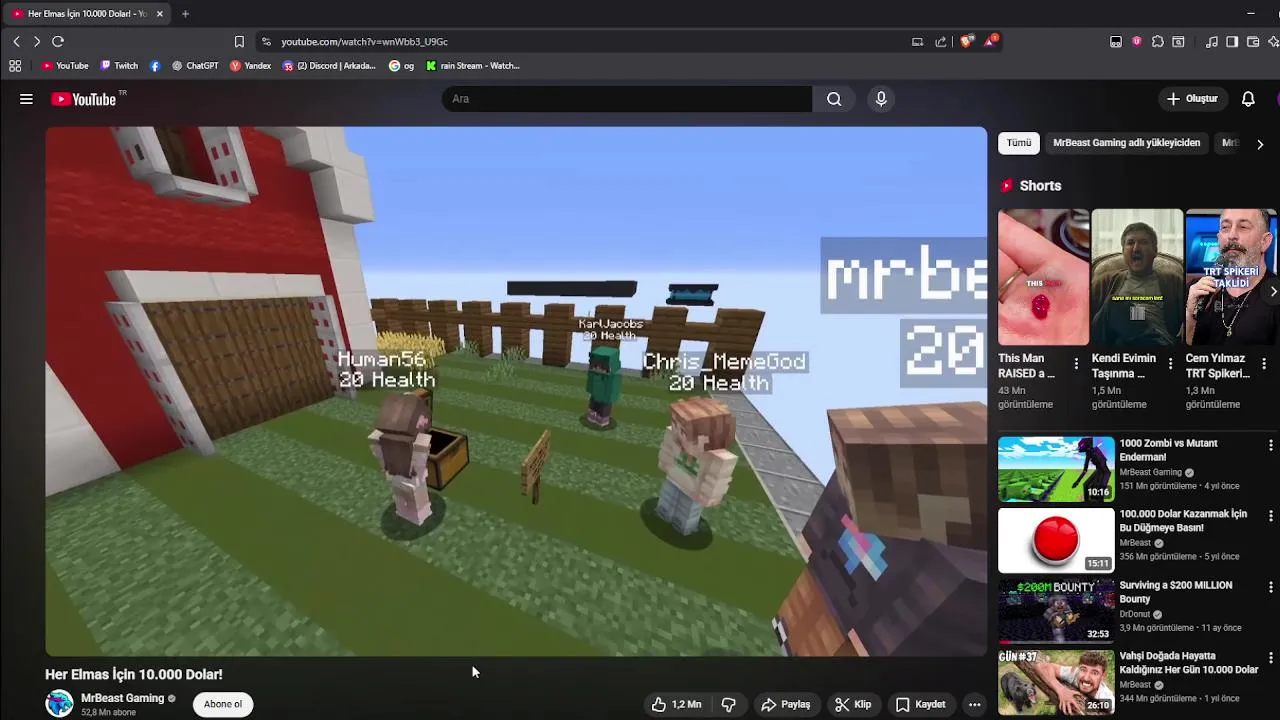Open YouTube notifications bell
1280x720 pixels.
(x=1248, y=99)
